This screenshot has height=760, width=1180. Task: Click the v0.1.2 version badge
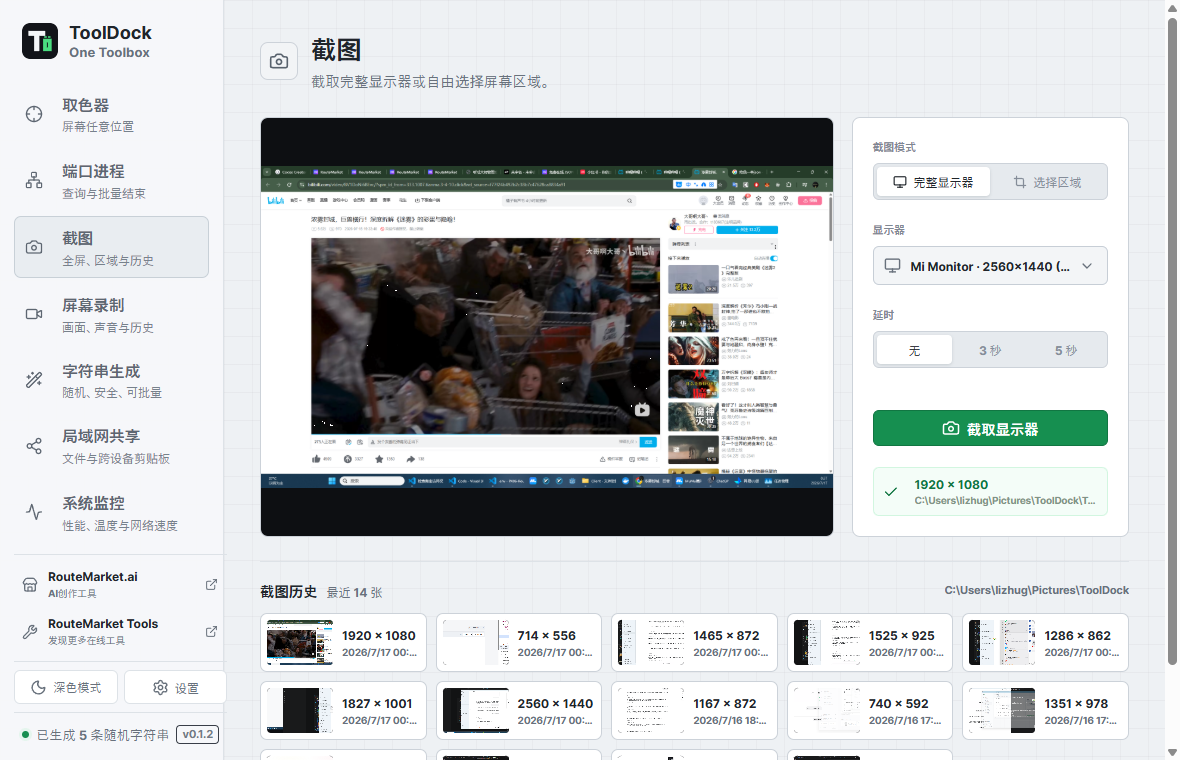197,734
